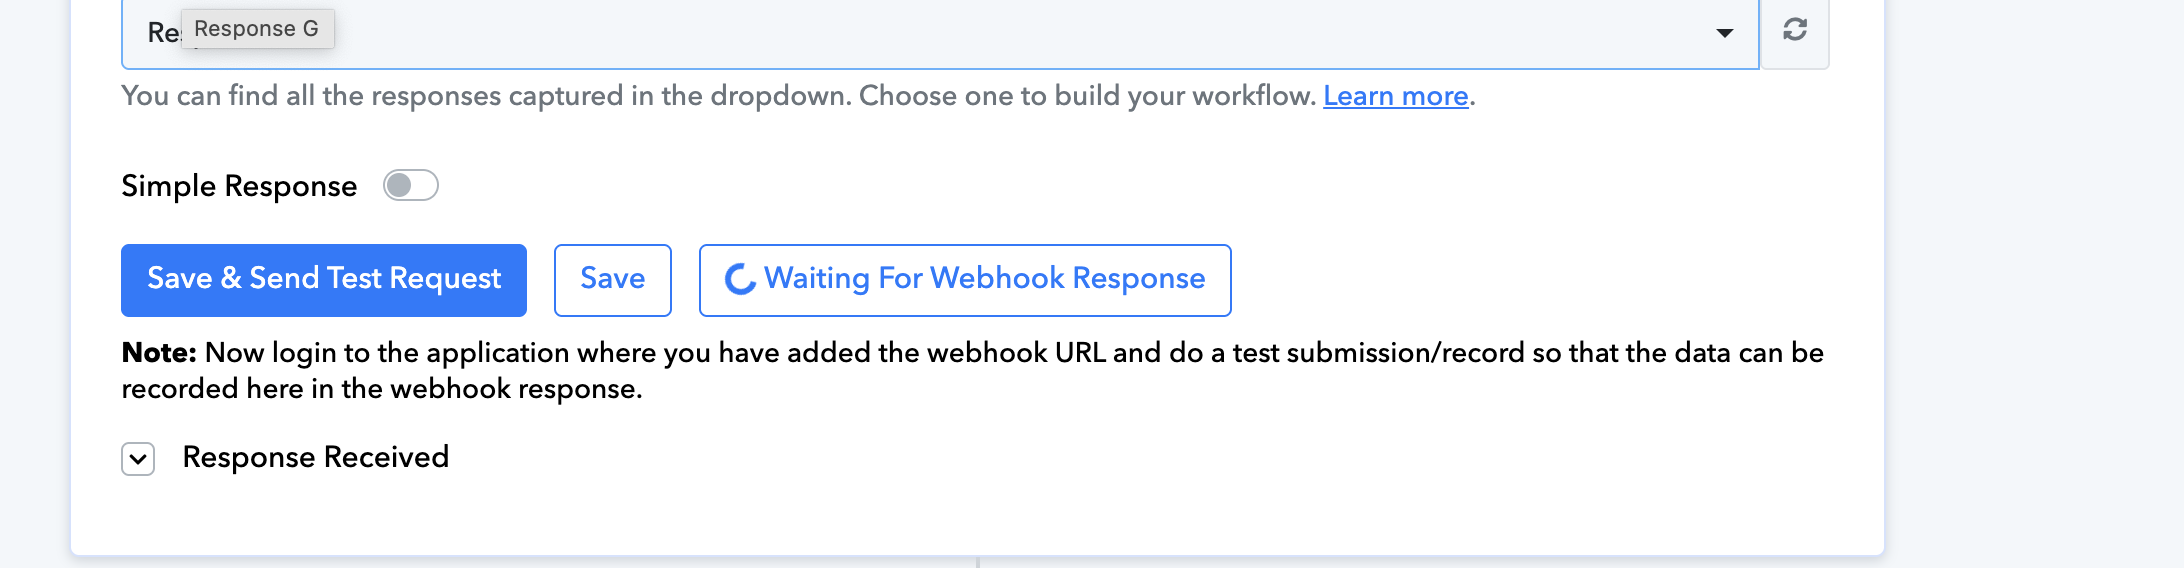
Task: Open the webhook response selection combo box
Action: 940,34
